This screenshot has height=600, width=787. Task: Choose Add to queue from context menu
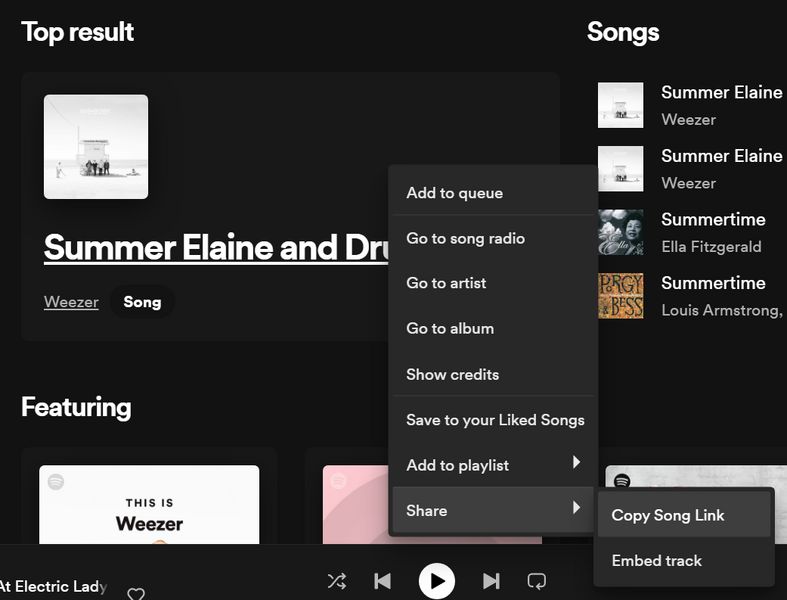(454, 193)
